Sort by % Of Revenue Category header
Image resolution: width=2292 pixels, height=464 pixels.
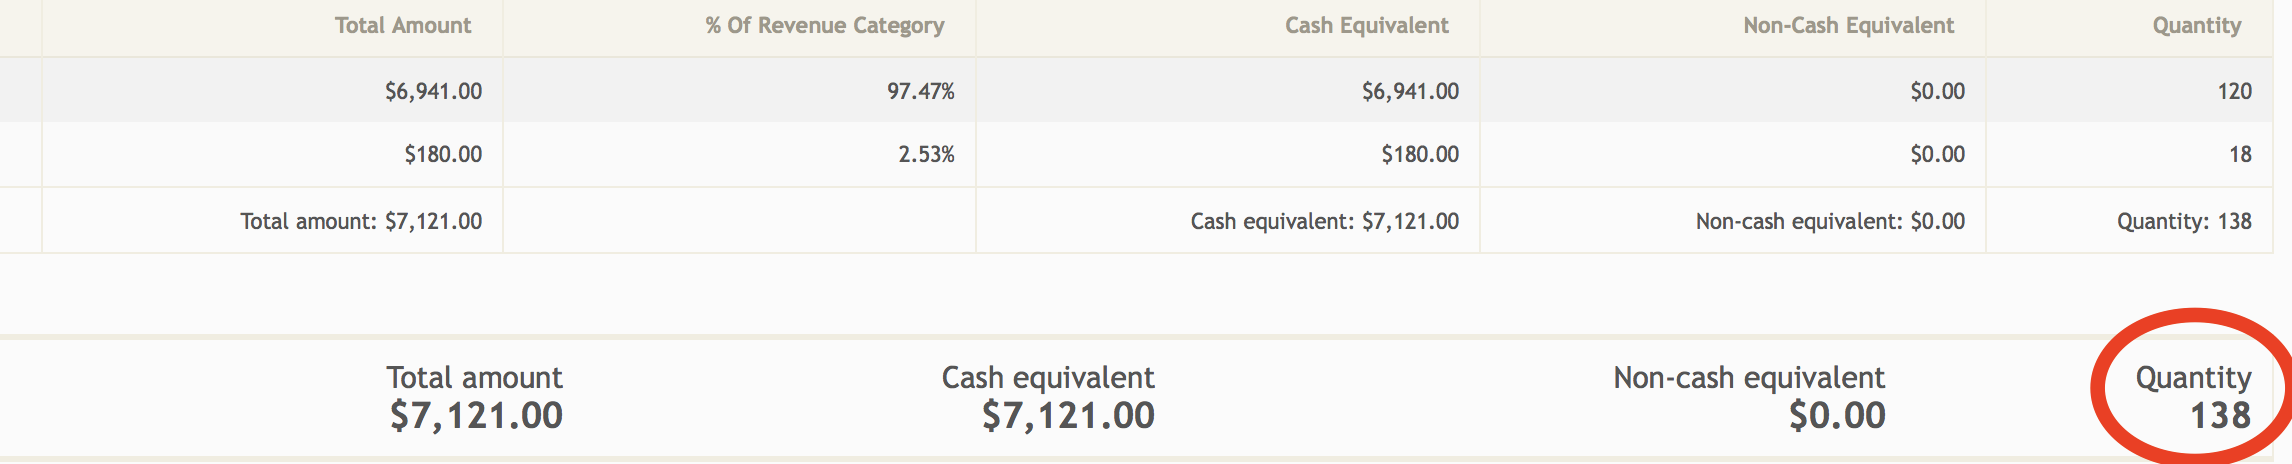click(825, 26)
